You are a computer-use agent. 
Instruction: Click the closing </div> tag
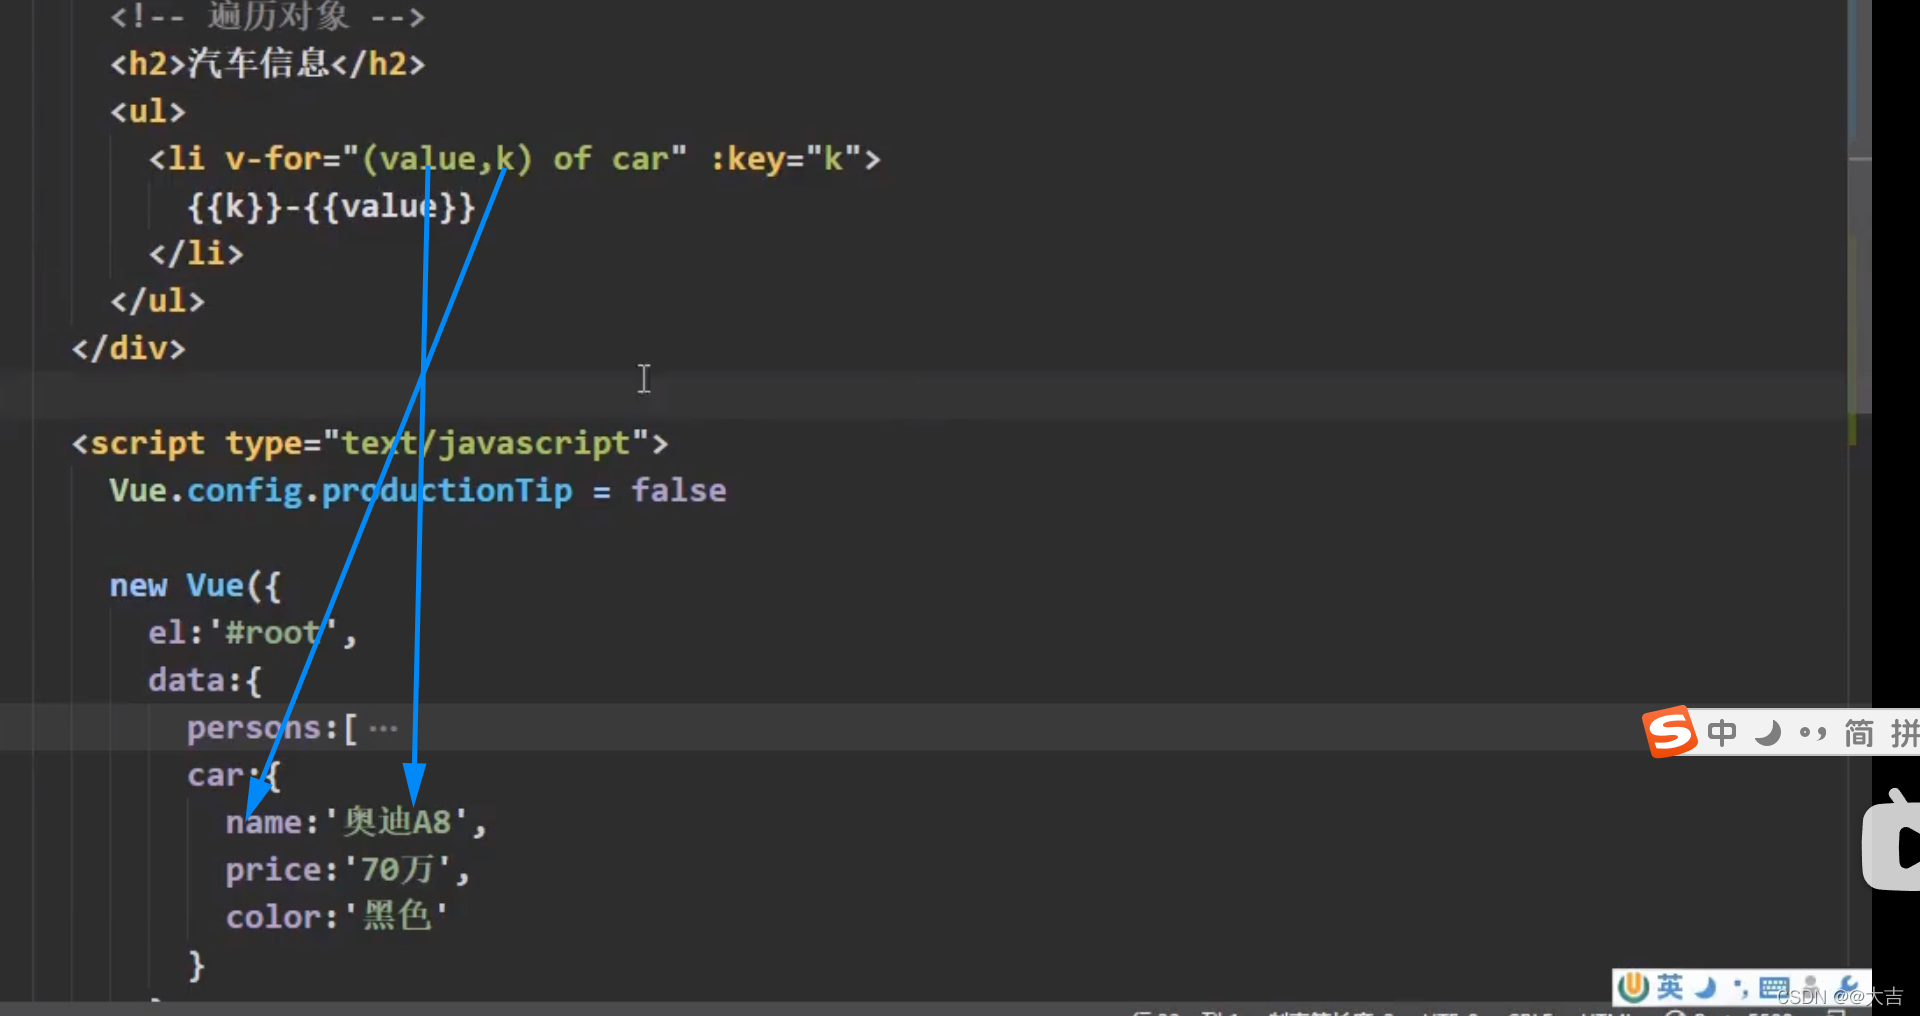pos(128,348)
